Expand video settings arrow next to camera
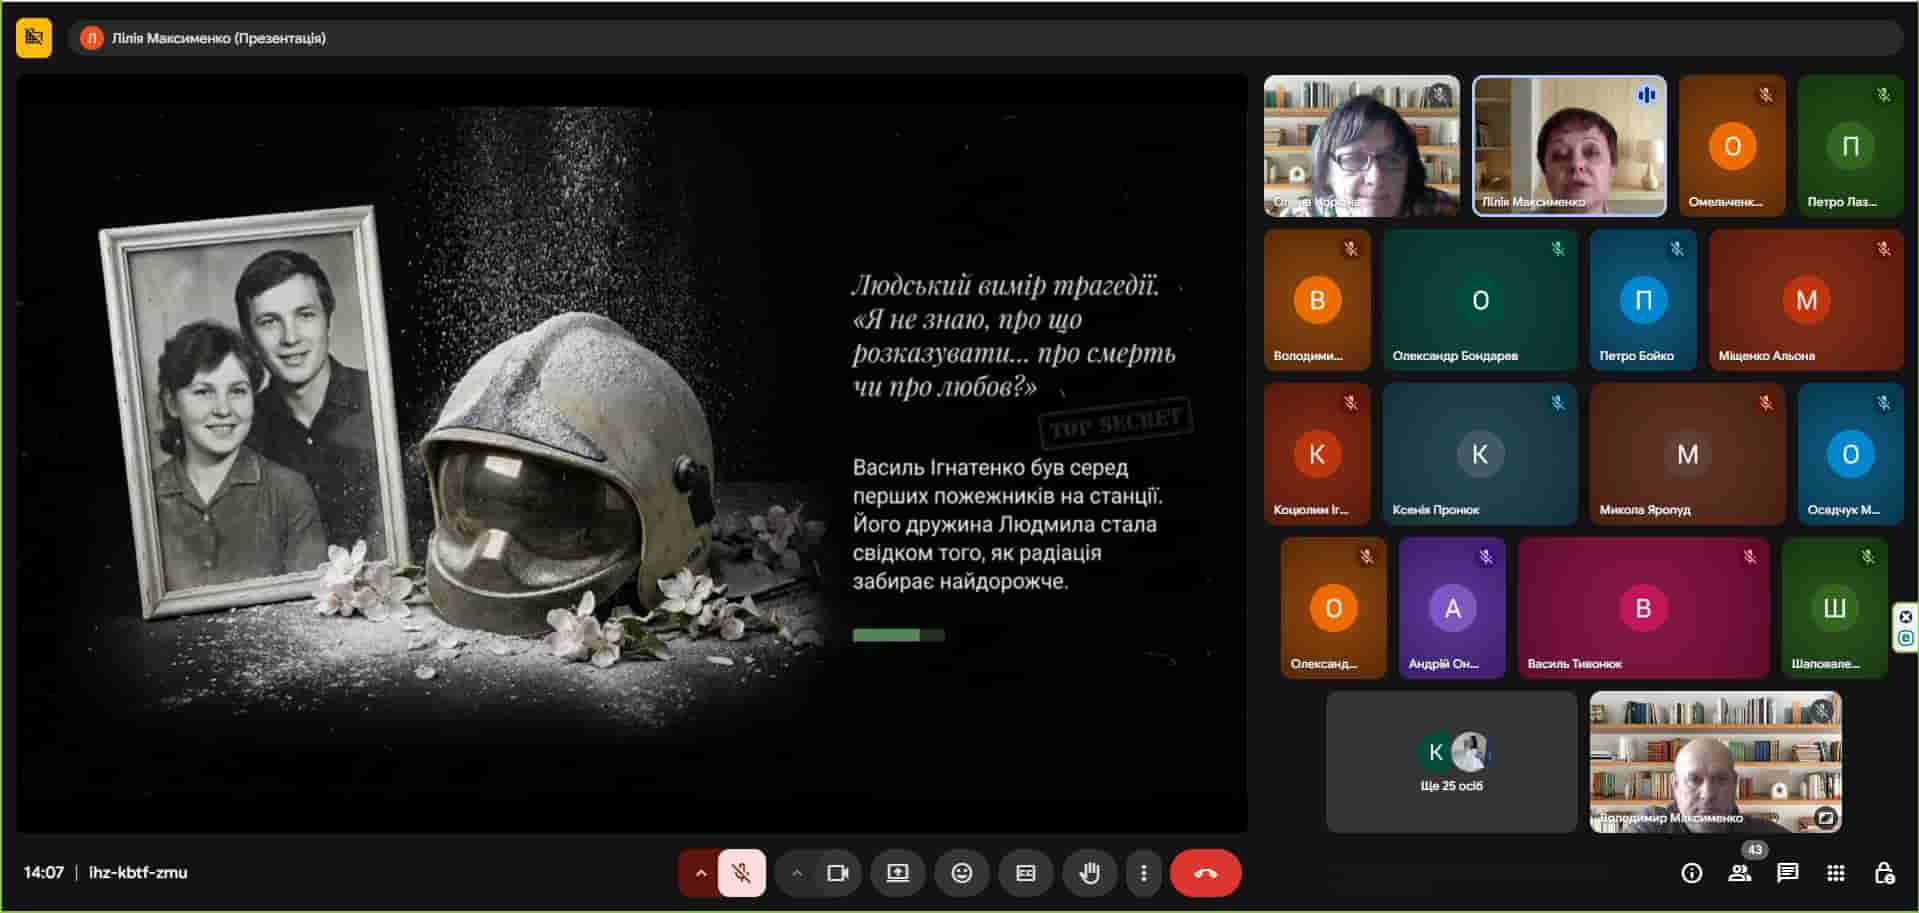This screenshot has width=1919, height=913. pyautogui.click(x=796, y=873)
